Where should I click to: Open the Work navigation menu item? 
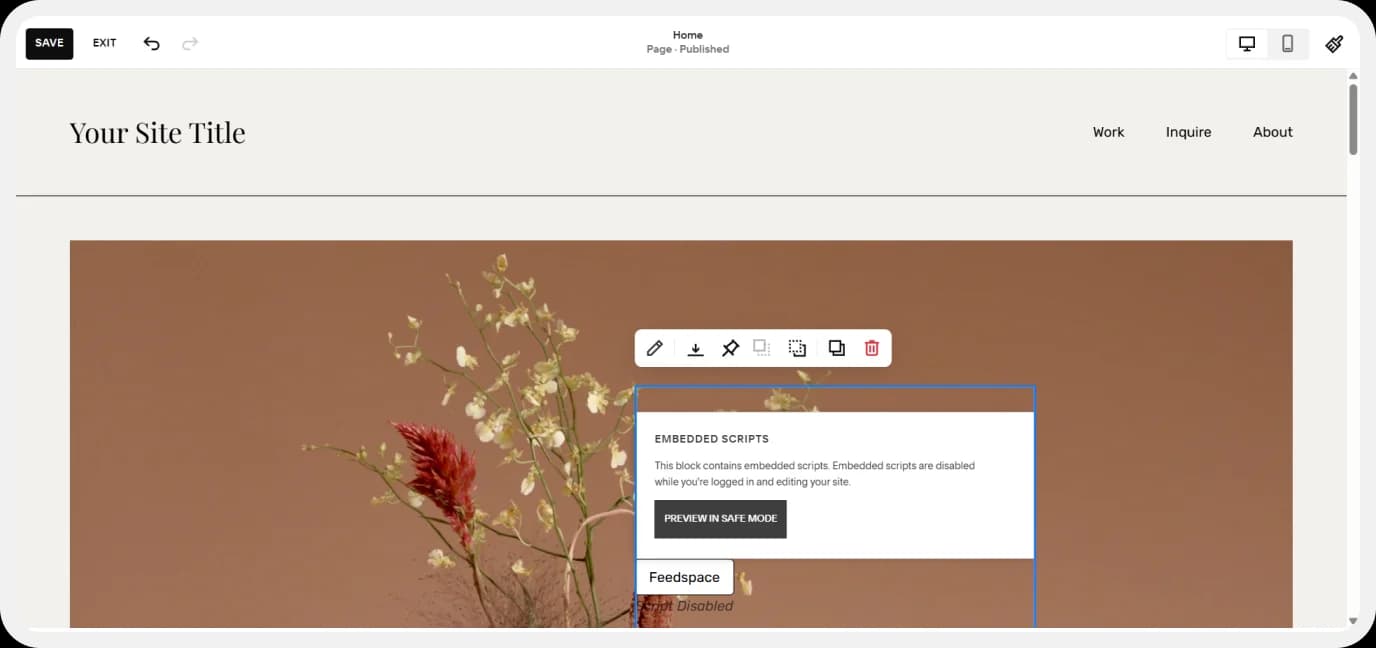click(1108, 132)
